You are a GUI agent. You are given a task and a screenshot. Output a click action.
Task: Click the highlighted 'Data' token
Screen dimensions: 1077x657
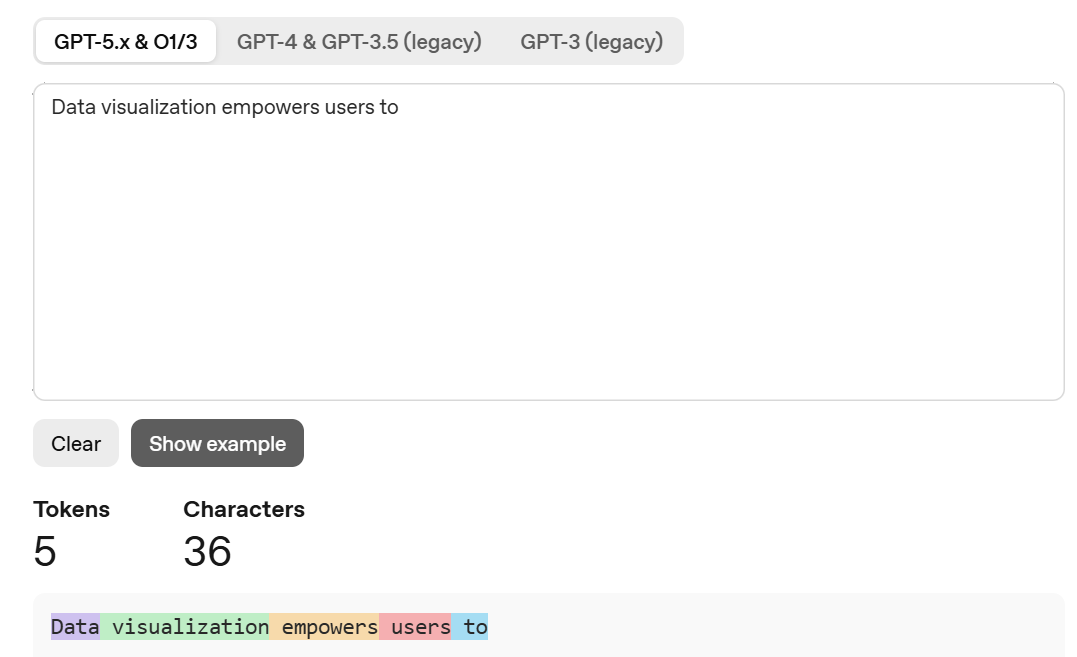pyautogui.click(x=76, y=627)
